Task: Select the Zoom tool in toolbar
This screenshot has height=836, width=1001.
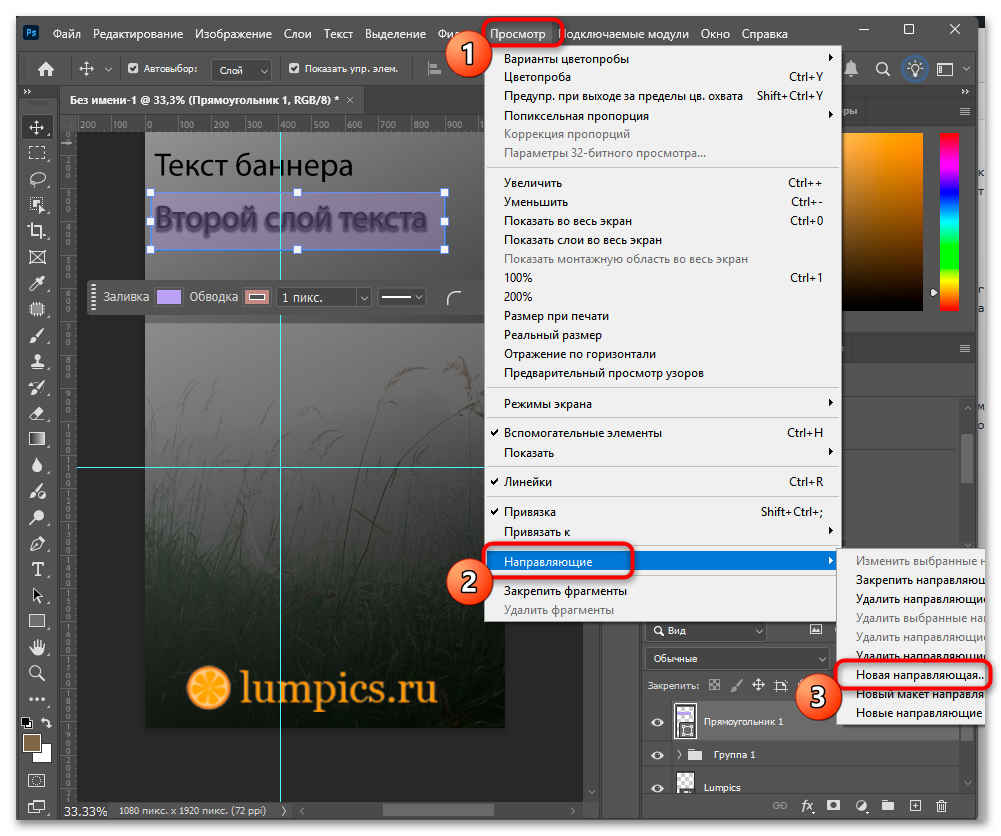Action: (37, 673)
